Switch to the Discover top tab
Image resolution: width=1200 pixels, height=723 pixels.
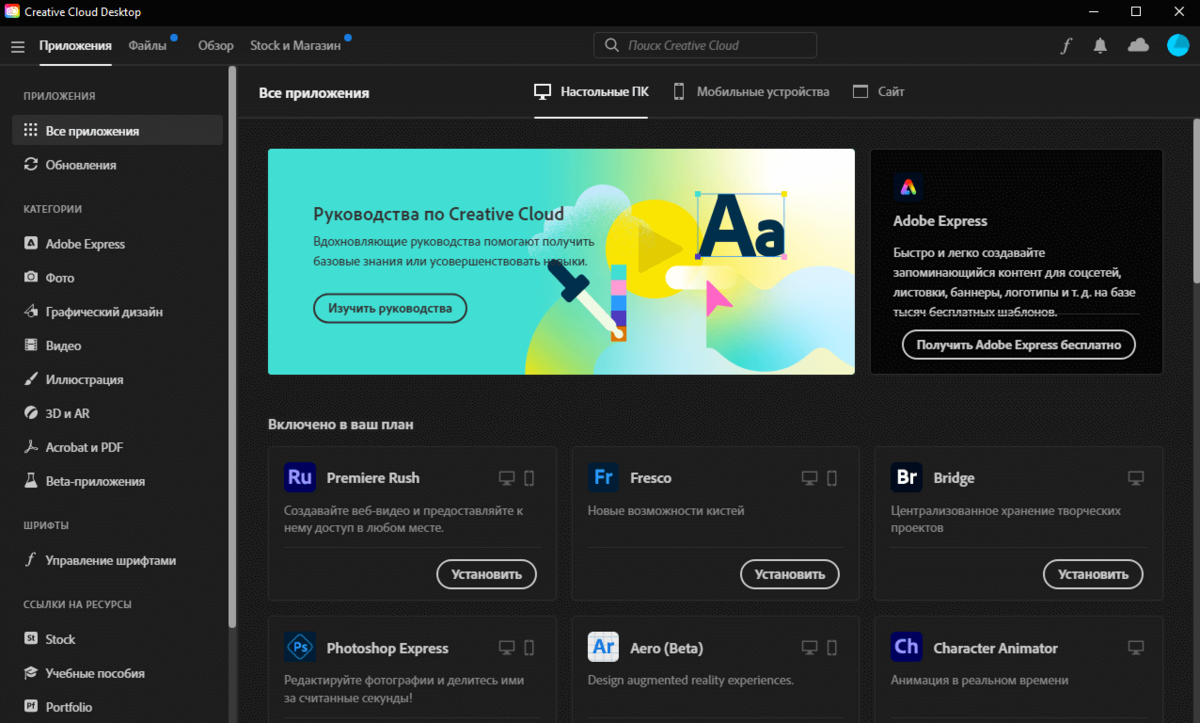216,46
